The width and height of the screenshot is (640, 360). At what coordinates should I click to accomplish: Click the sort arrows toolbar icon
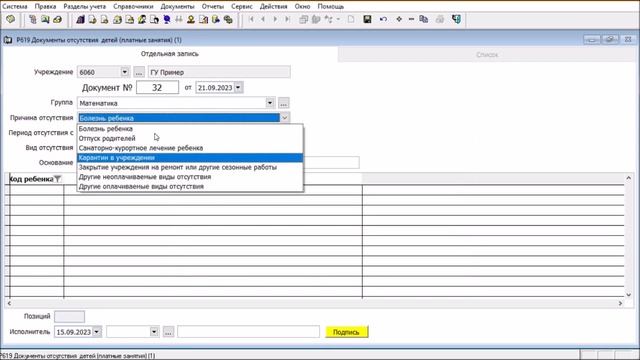328,19
